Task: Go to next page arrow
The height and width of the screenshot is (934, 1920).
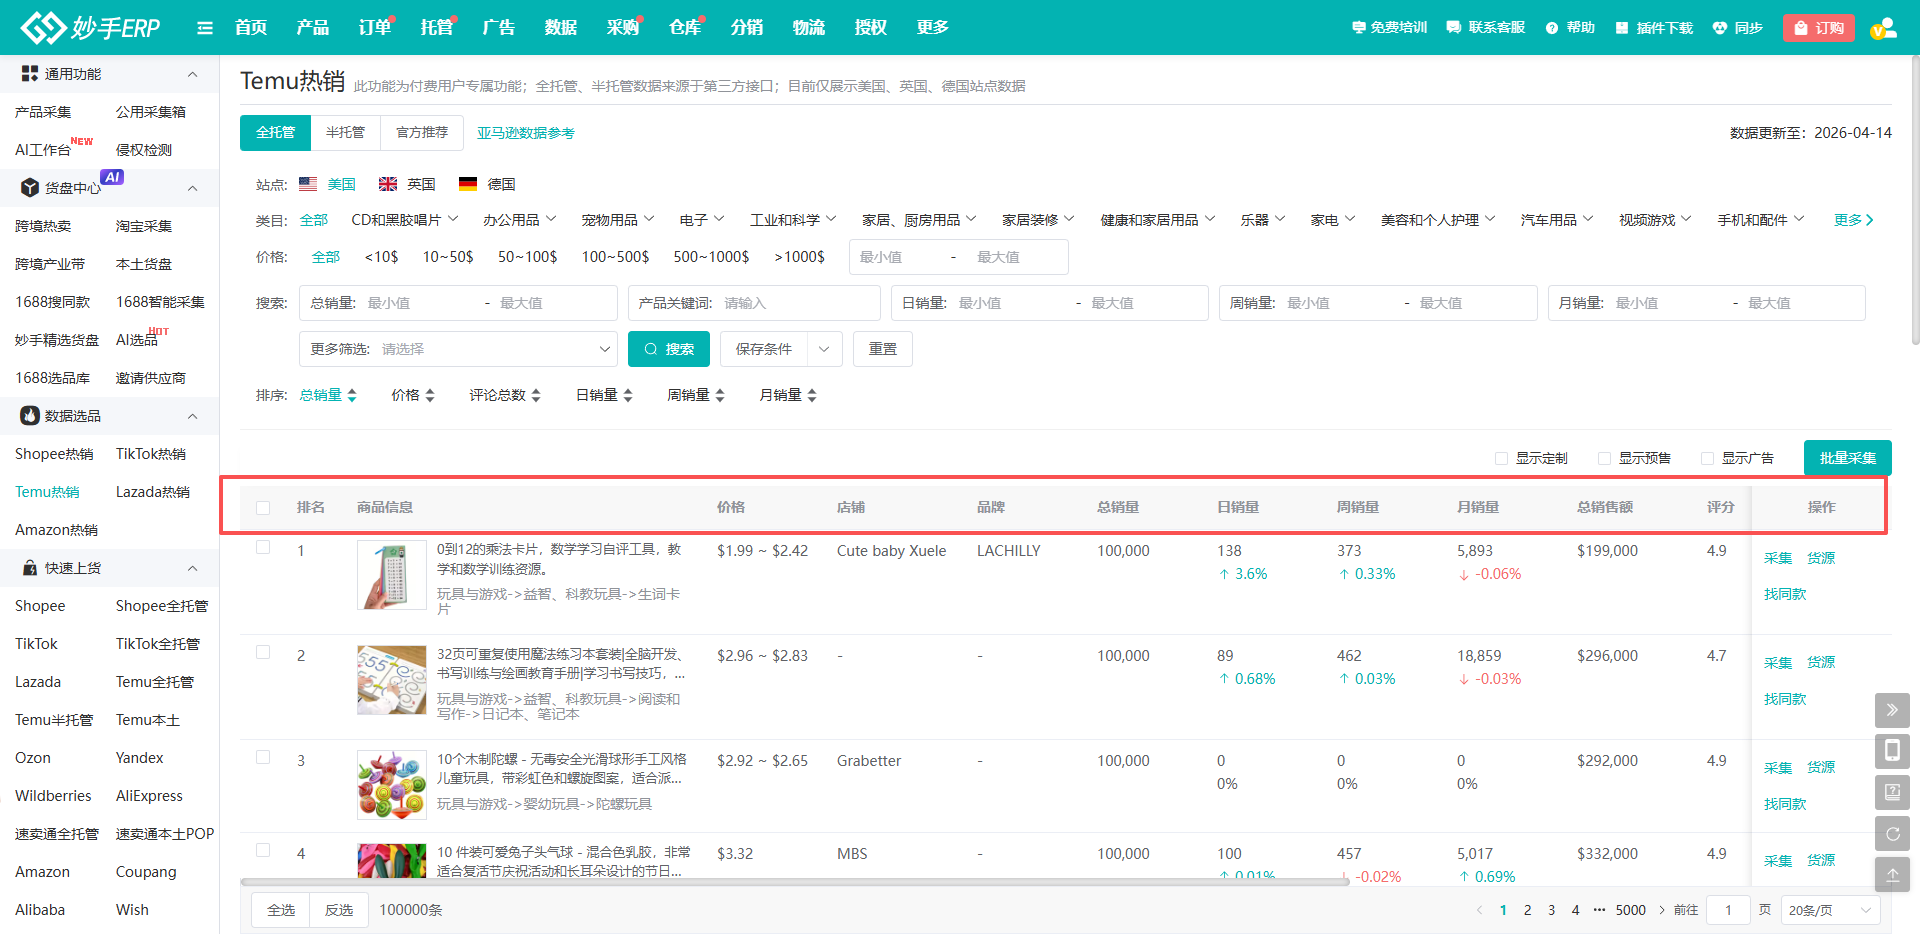Action: 1662,910
